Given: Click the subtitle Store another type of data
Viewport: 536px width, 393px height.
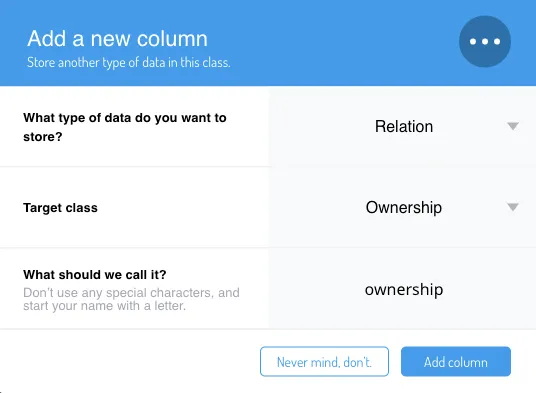Looking at the screenshot, I should [129, 63].
